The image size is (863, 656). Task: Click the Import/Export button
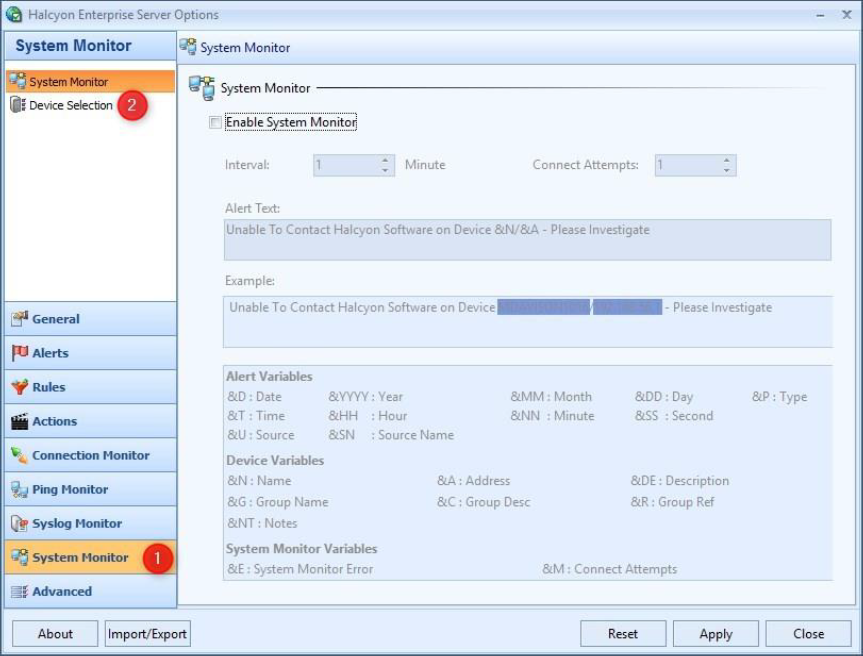coord(148,633)
